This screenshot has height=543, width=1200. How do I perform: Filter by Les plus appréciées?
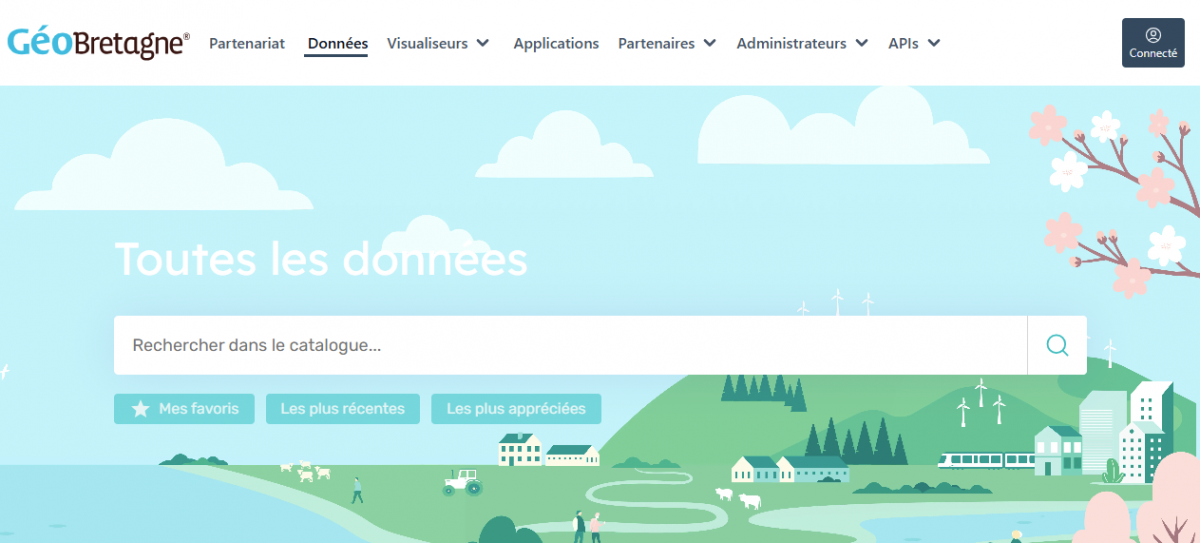tap(516, 408)
